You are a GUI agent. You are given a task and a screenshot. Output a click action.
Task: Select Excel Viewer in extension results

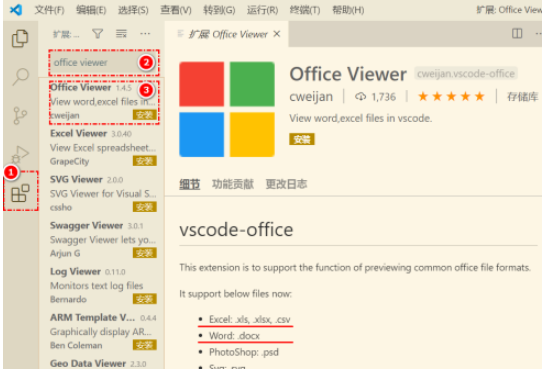(x=103, y=148)
